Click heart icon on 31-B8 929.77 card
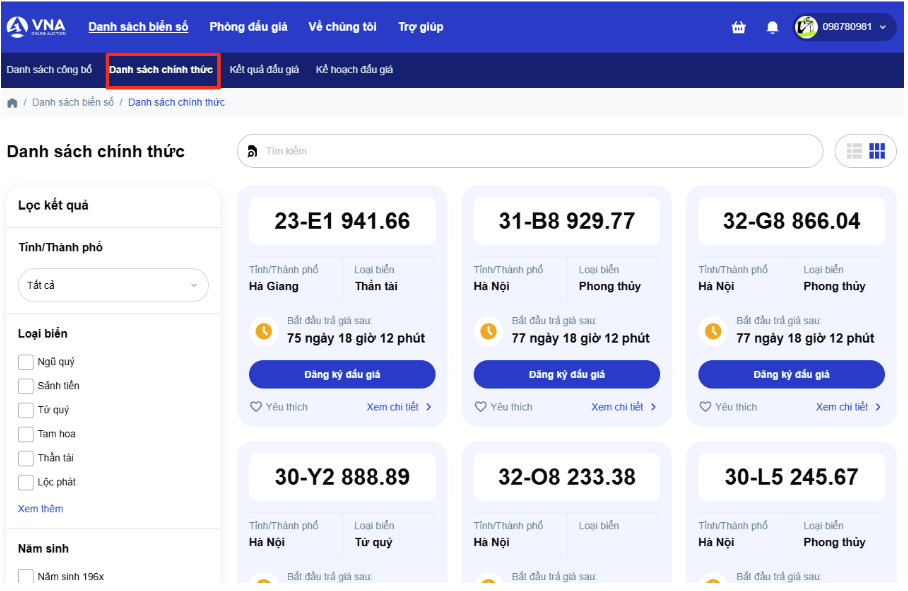This screenshot has width=908, height=591. pyautogui.click(x=480, y=407)
